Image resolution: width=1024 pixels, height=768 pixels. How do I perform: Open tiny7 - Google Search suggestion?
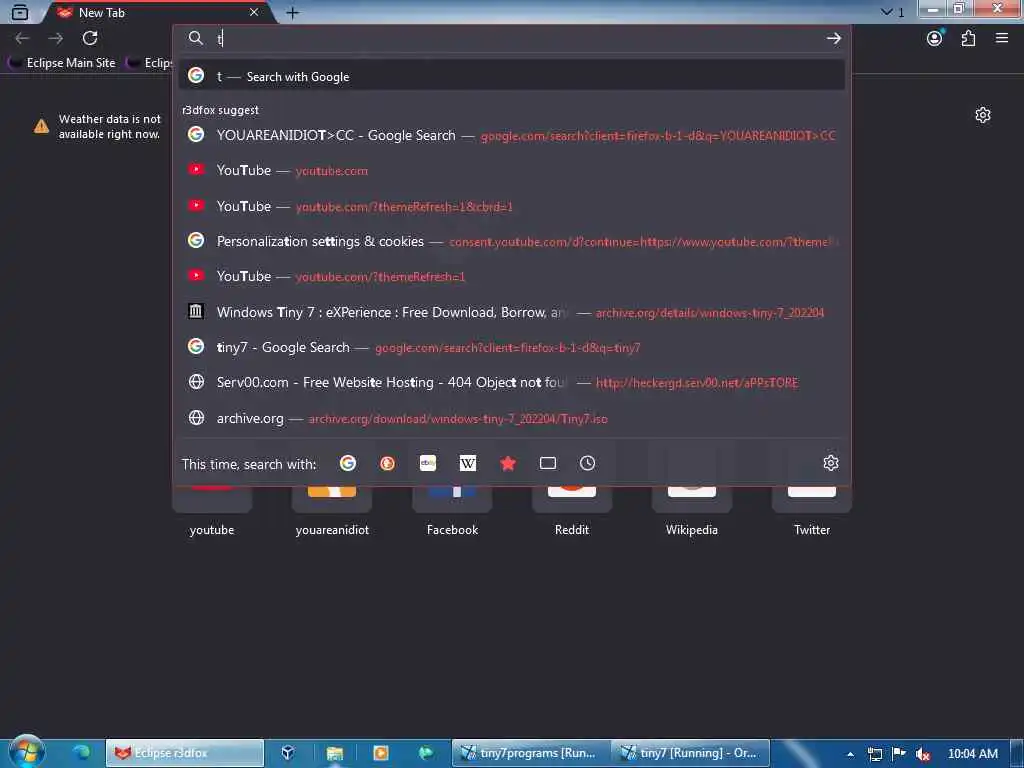pyautogui.click(x=511, y=347)
